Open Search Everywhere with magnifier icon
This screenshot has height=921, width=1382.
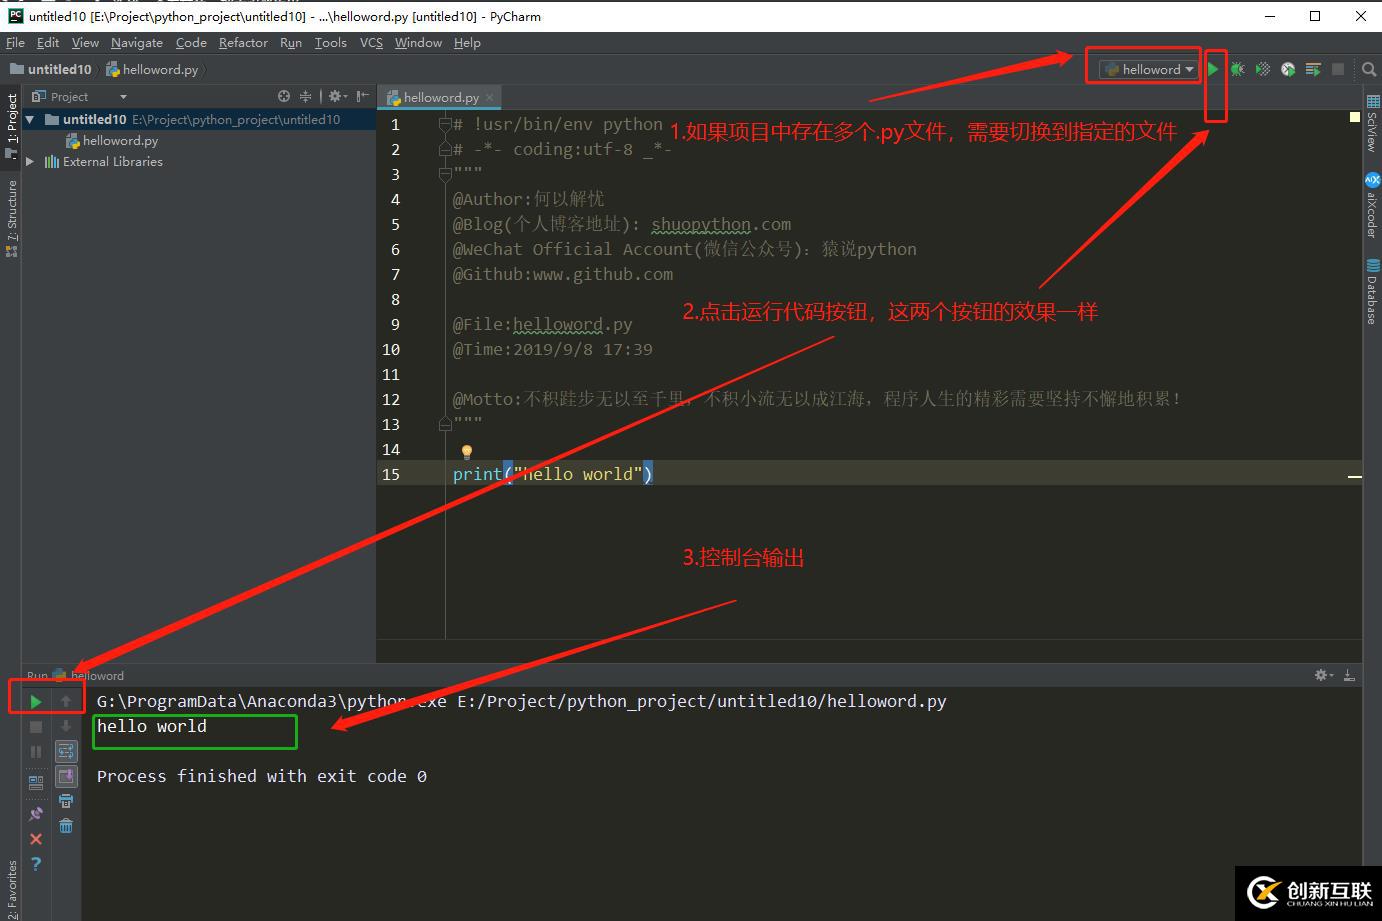tap(1369, 69)
